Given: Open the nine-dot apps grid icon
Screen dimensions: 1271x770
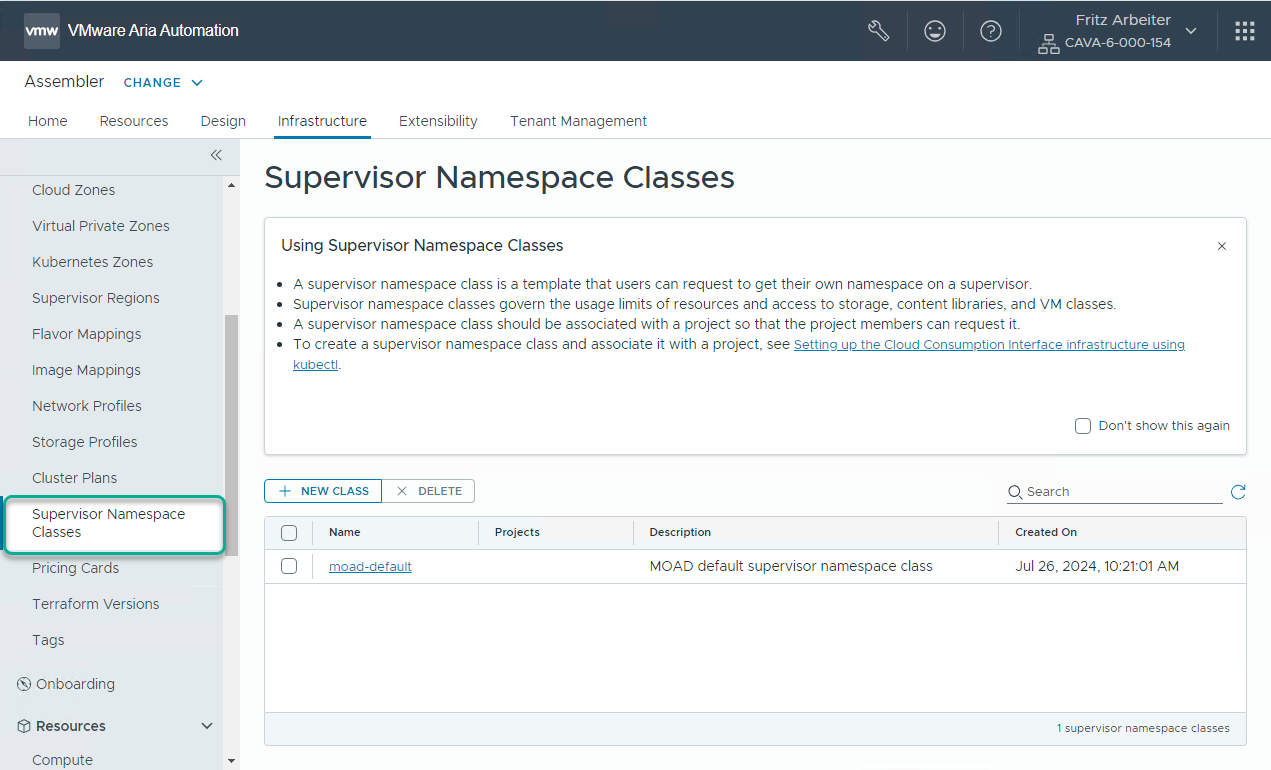Looking at the screenshot, I should pyautogui.click(x=1245, y=31).
